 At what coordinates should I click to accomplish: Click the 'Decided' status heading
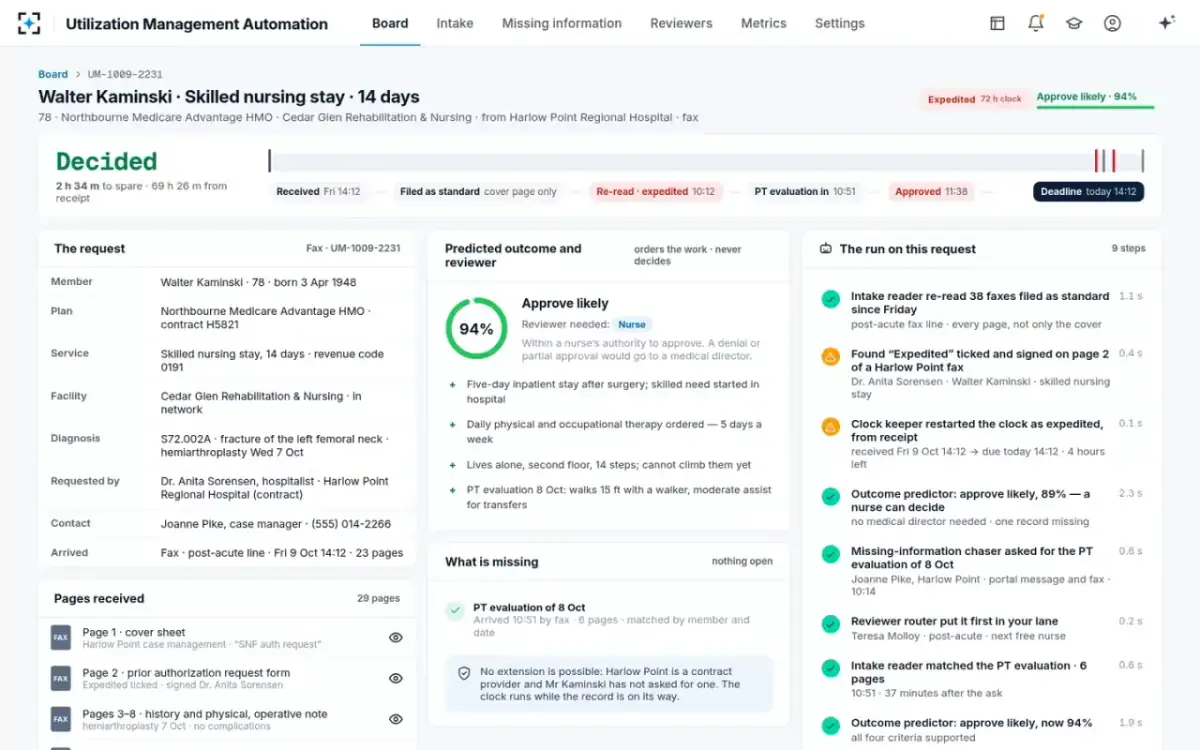coord(106,161)
